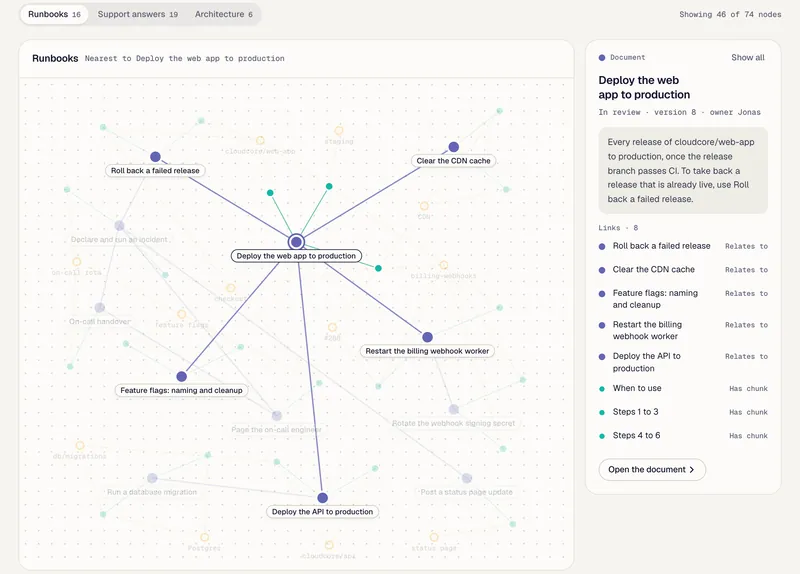The image size is (800, 574).
Task: Open Deploy the API to production link row
Action: click(683, 362)
